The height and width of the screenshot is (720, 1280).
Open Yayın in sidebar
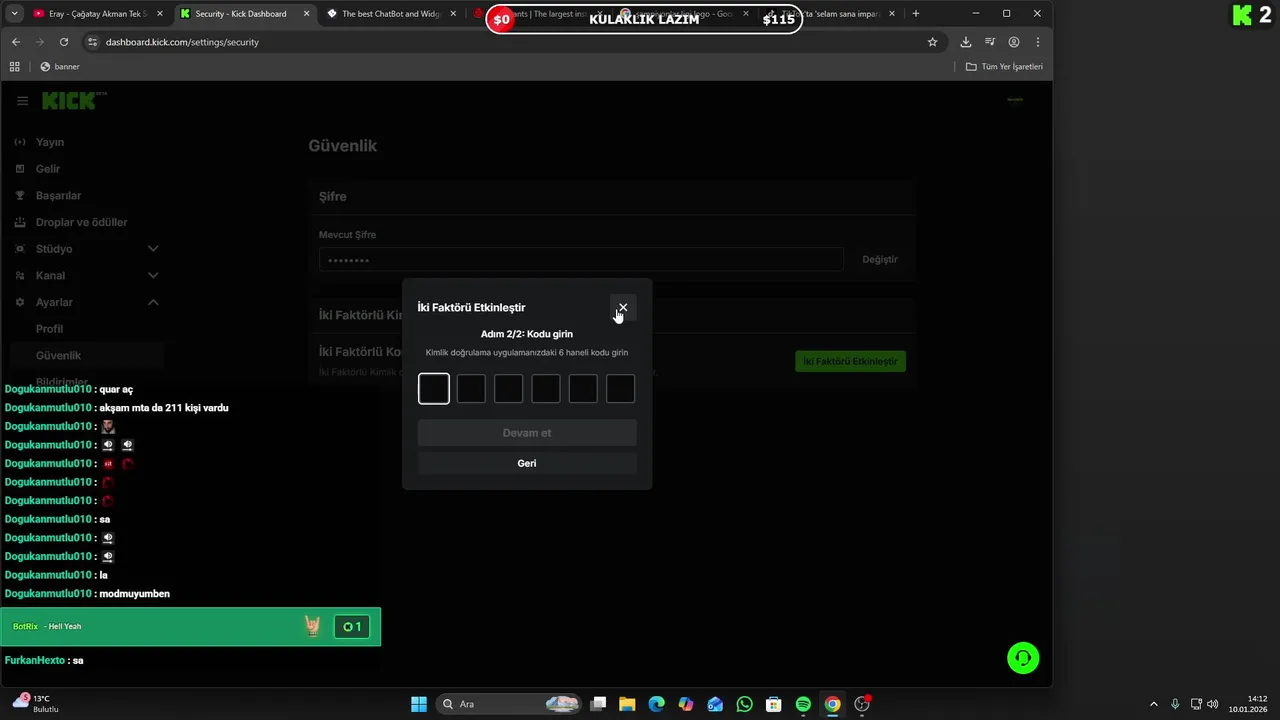[50, 142]
